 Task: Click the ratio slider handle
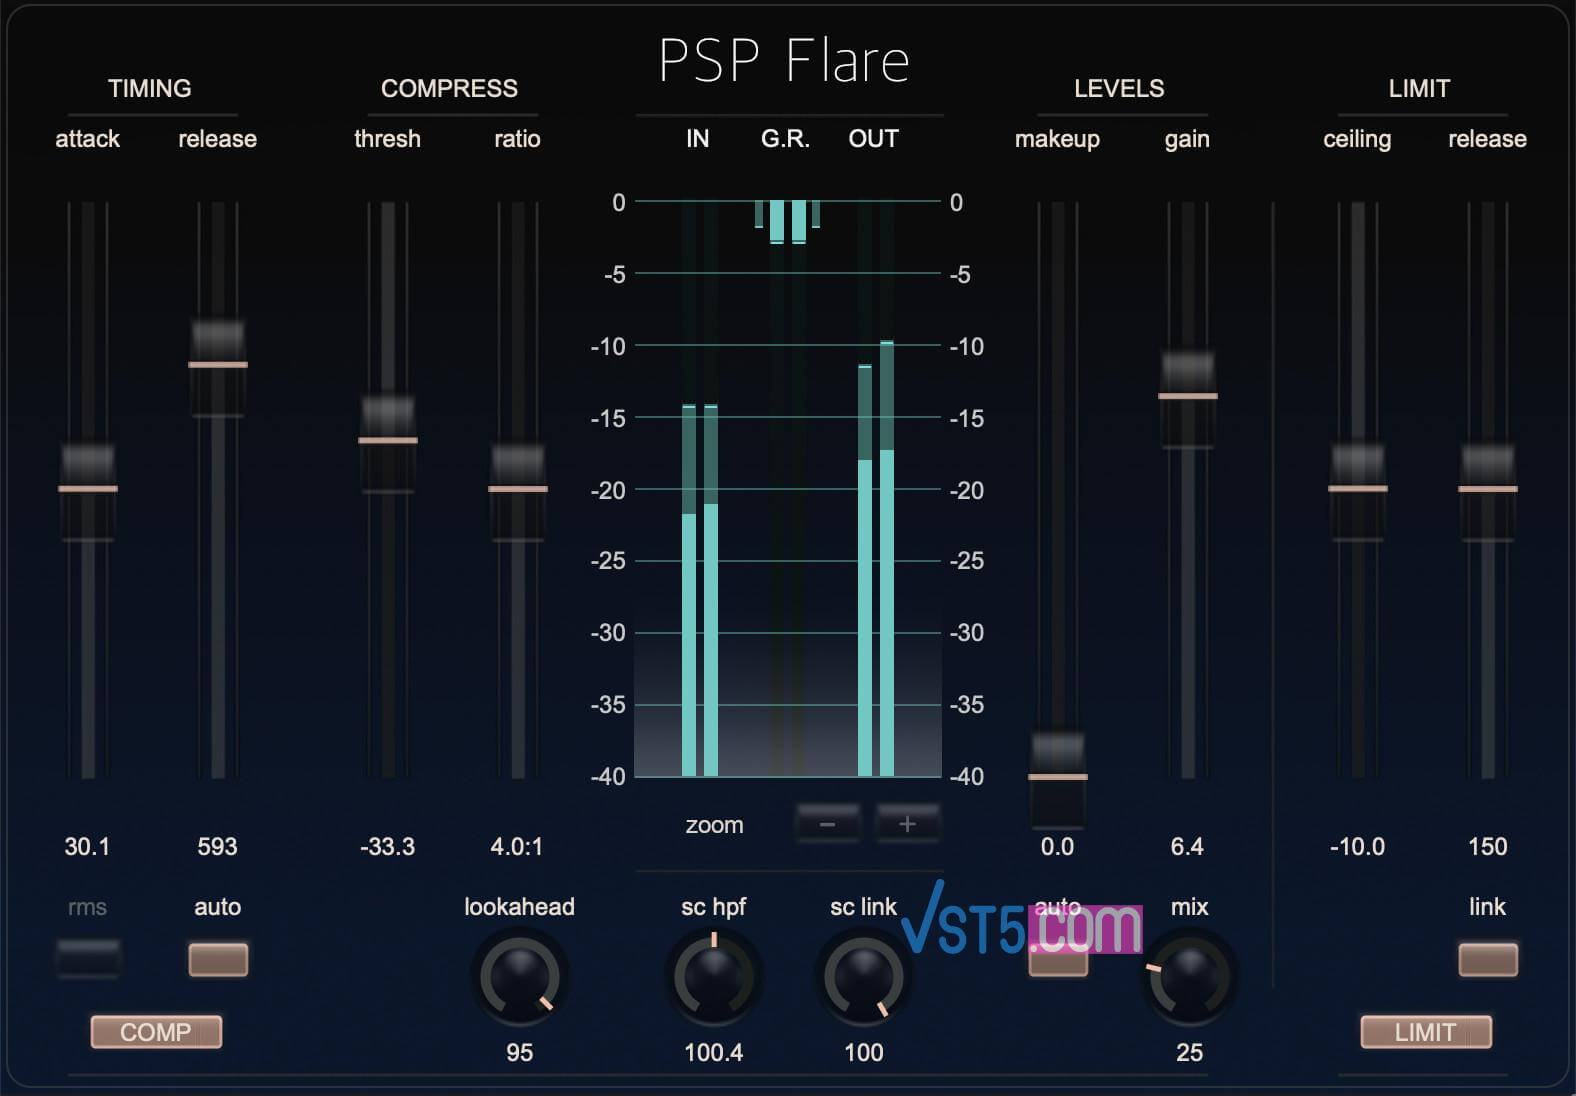coord(518,489)
